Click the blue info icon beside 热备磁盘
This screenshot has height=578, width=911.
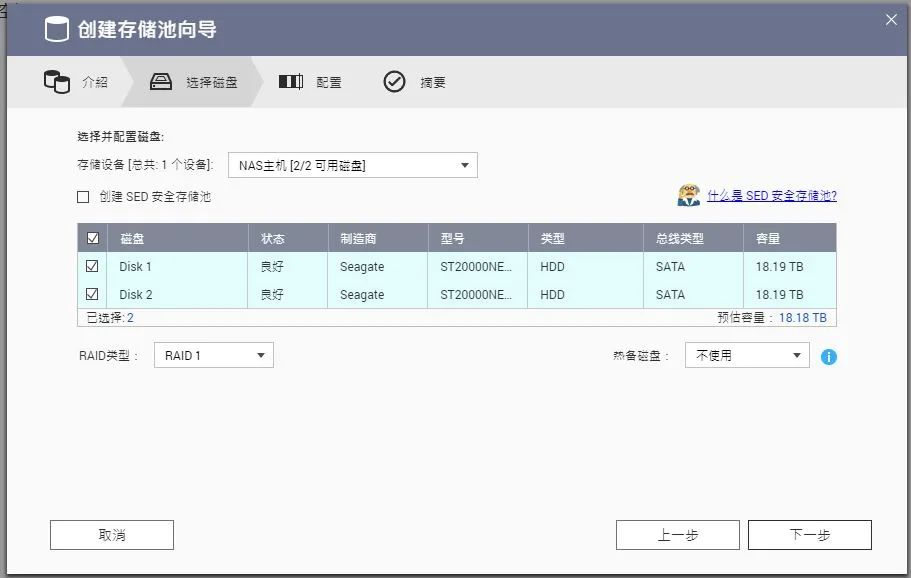coord(829,355)
